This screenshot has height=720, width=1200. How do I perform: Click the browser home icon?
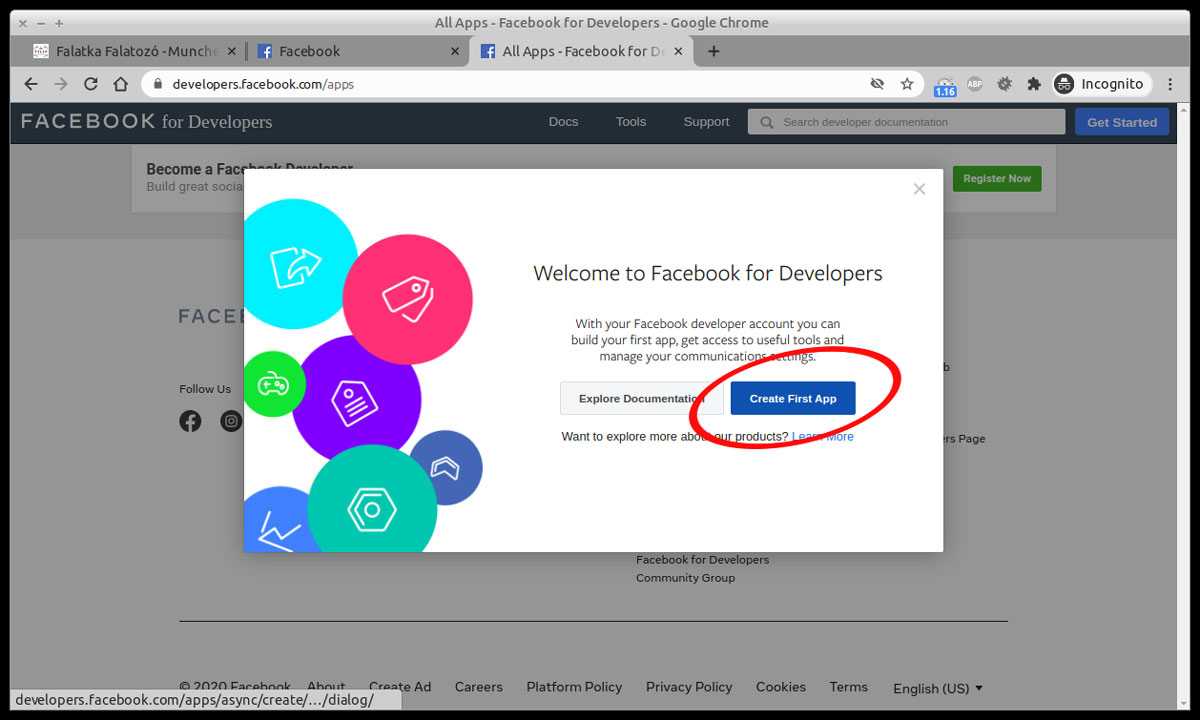pos(121,84)
